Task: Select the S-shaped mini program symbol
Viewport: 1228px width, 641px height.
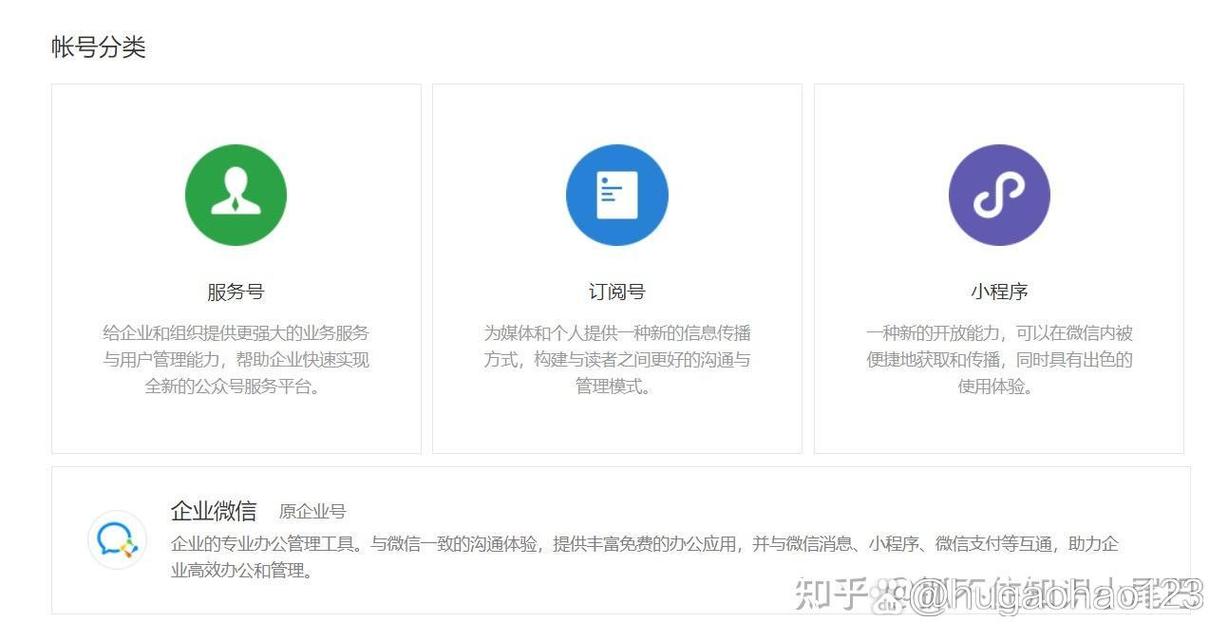Action: click(x=999, y=194)
